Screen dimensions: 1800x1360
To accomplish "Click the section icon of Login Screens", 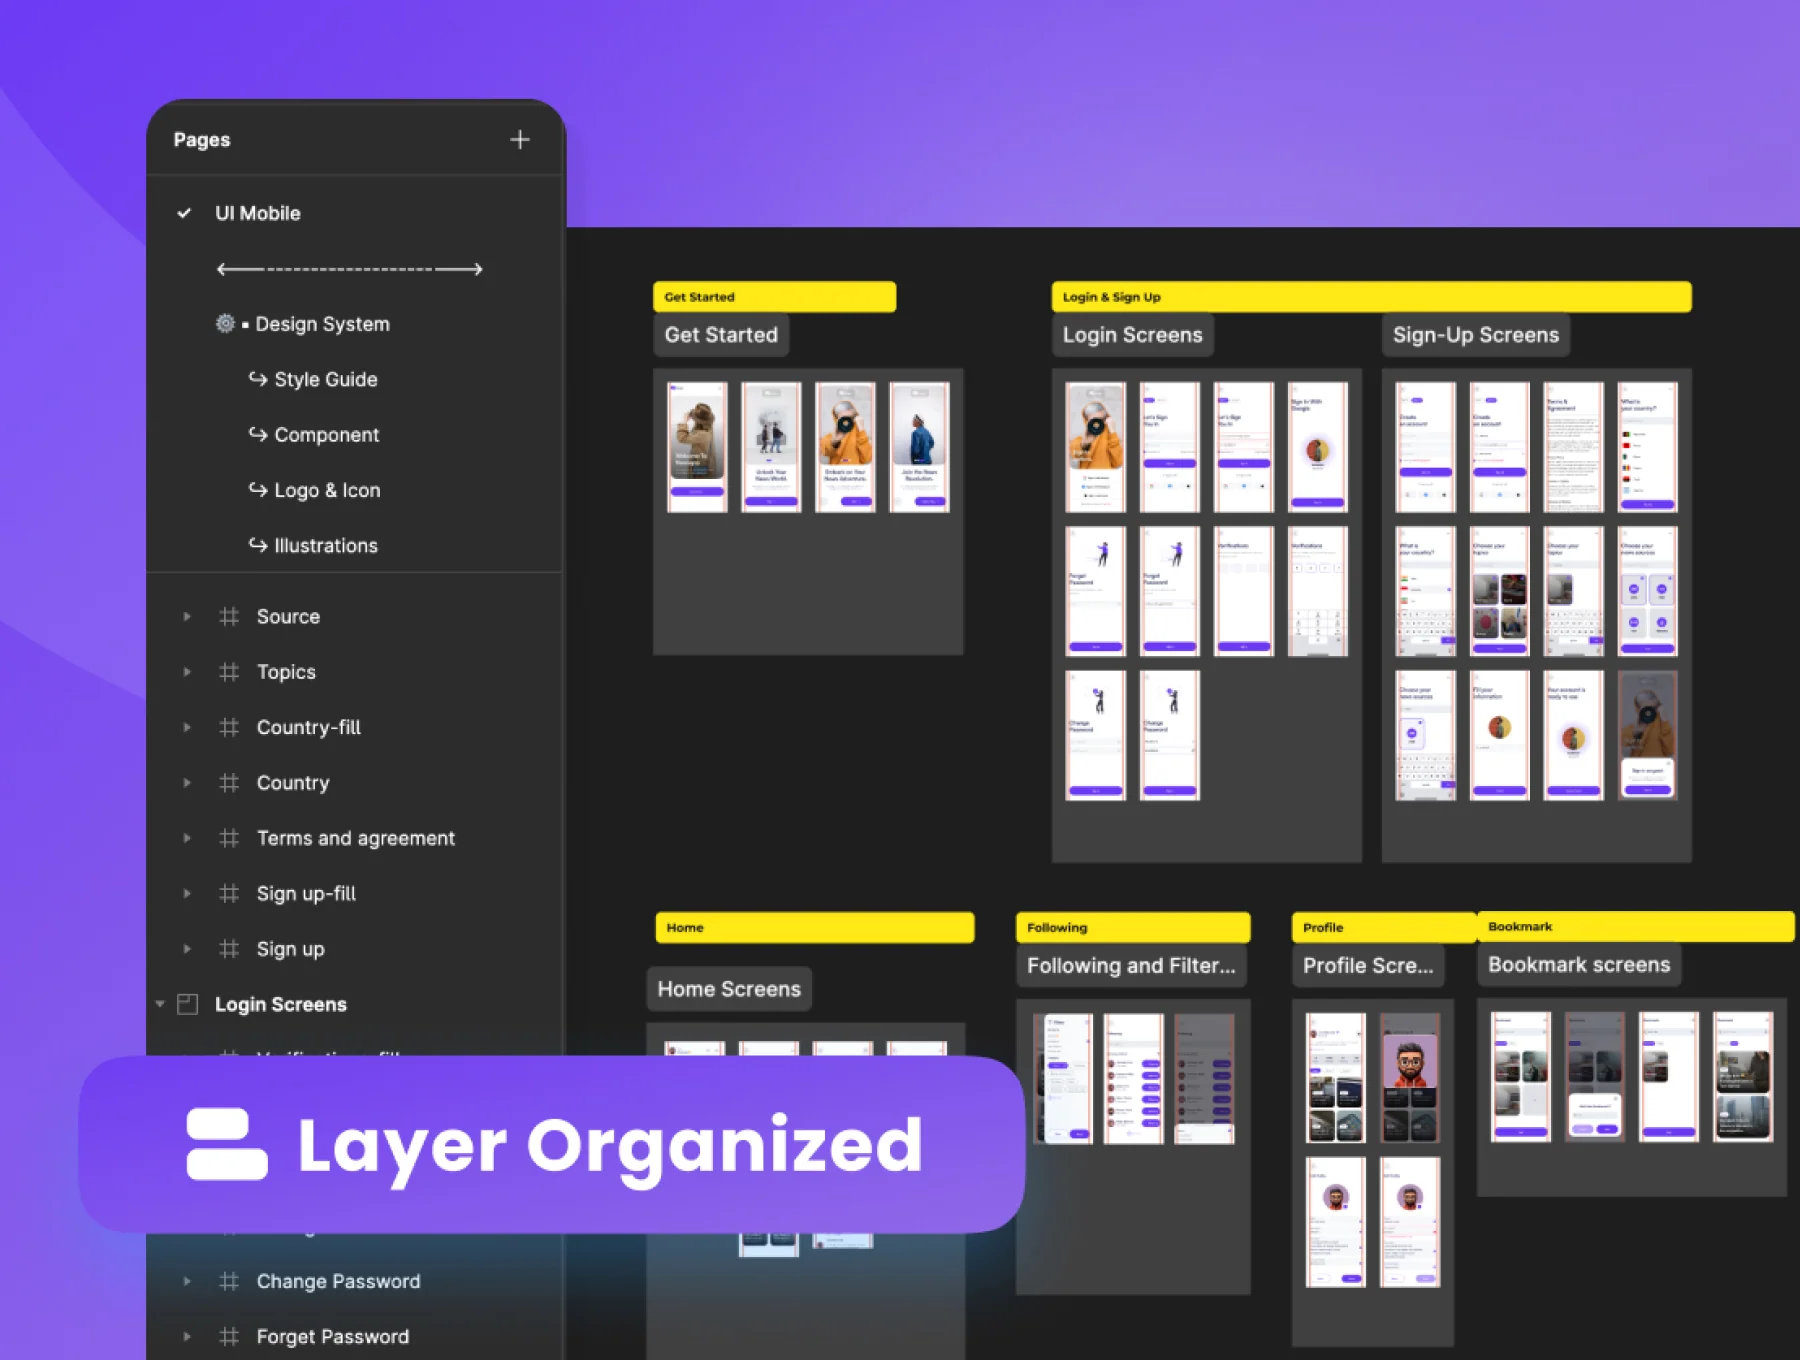I will (x=188, y=1004).
